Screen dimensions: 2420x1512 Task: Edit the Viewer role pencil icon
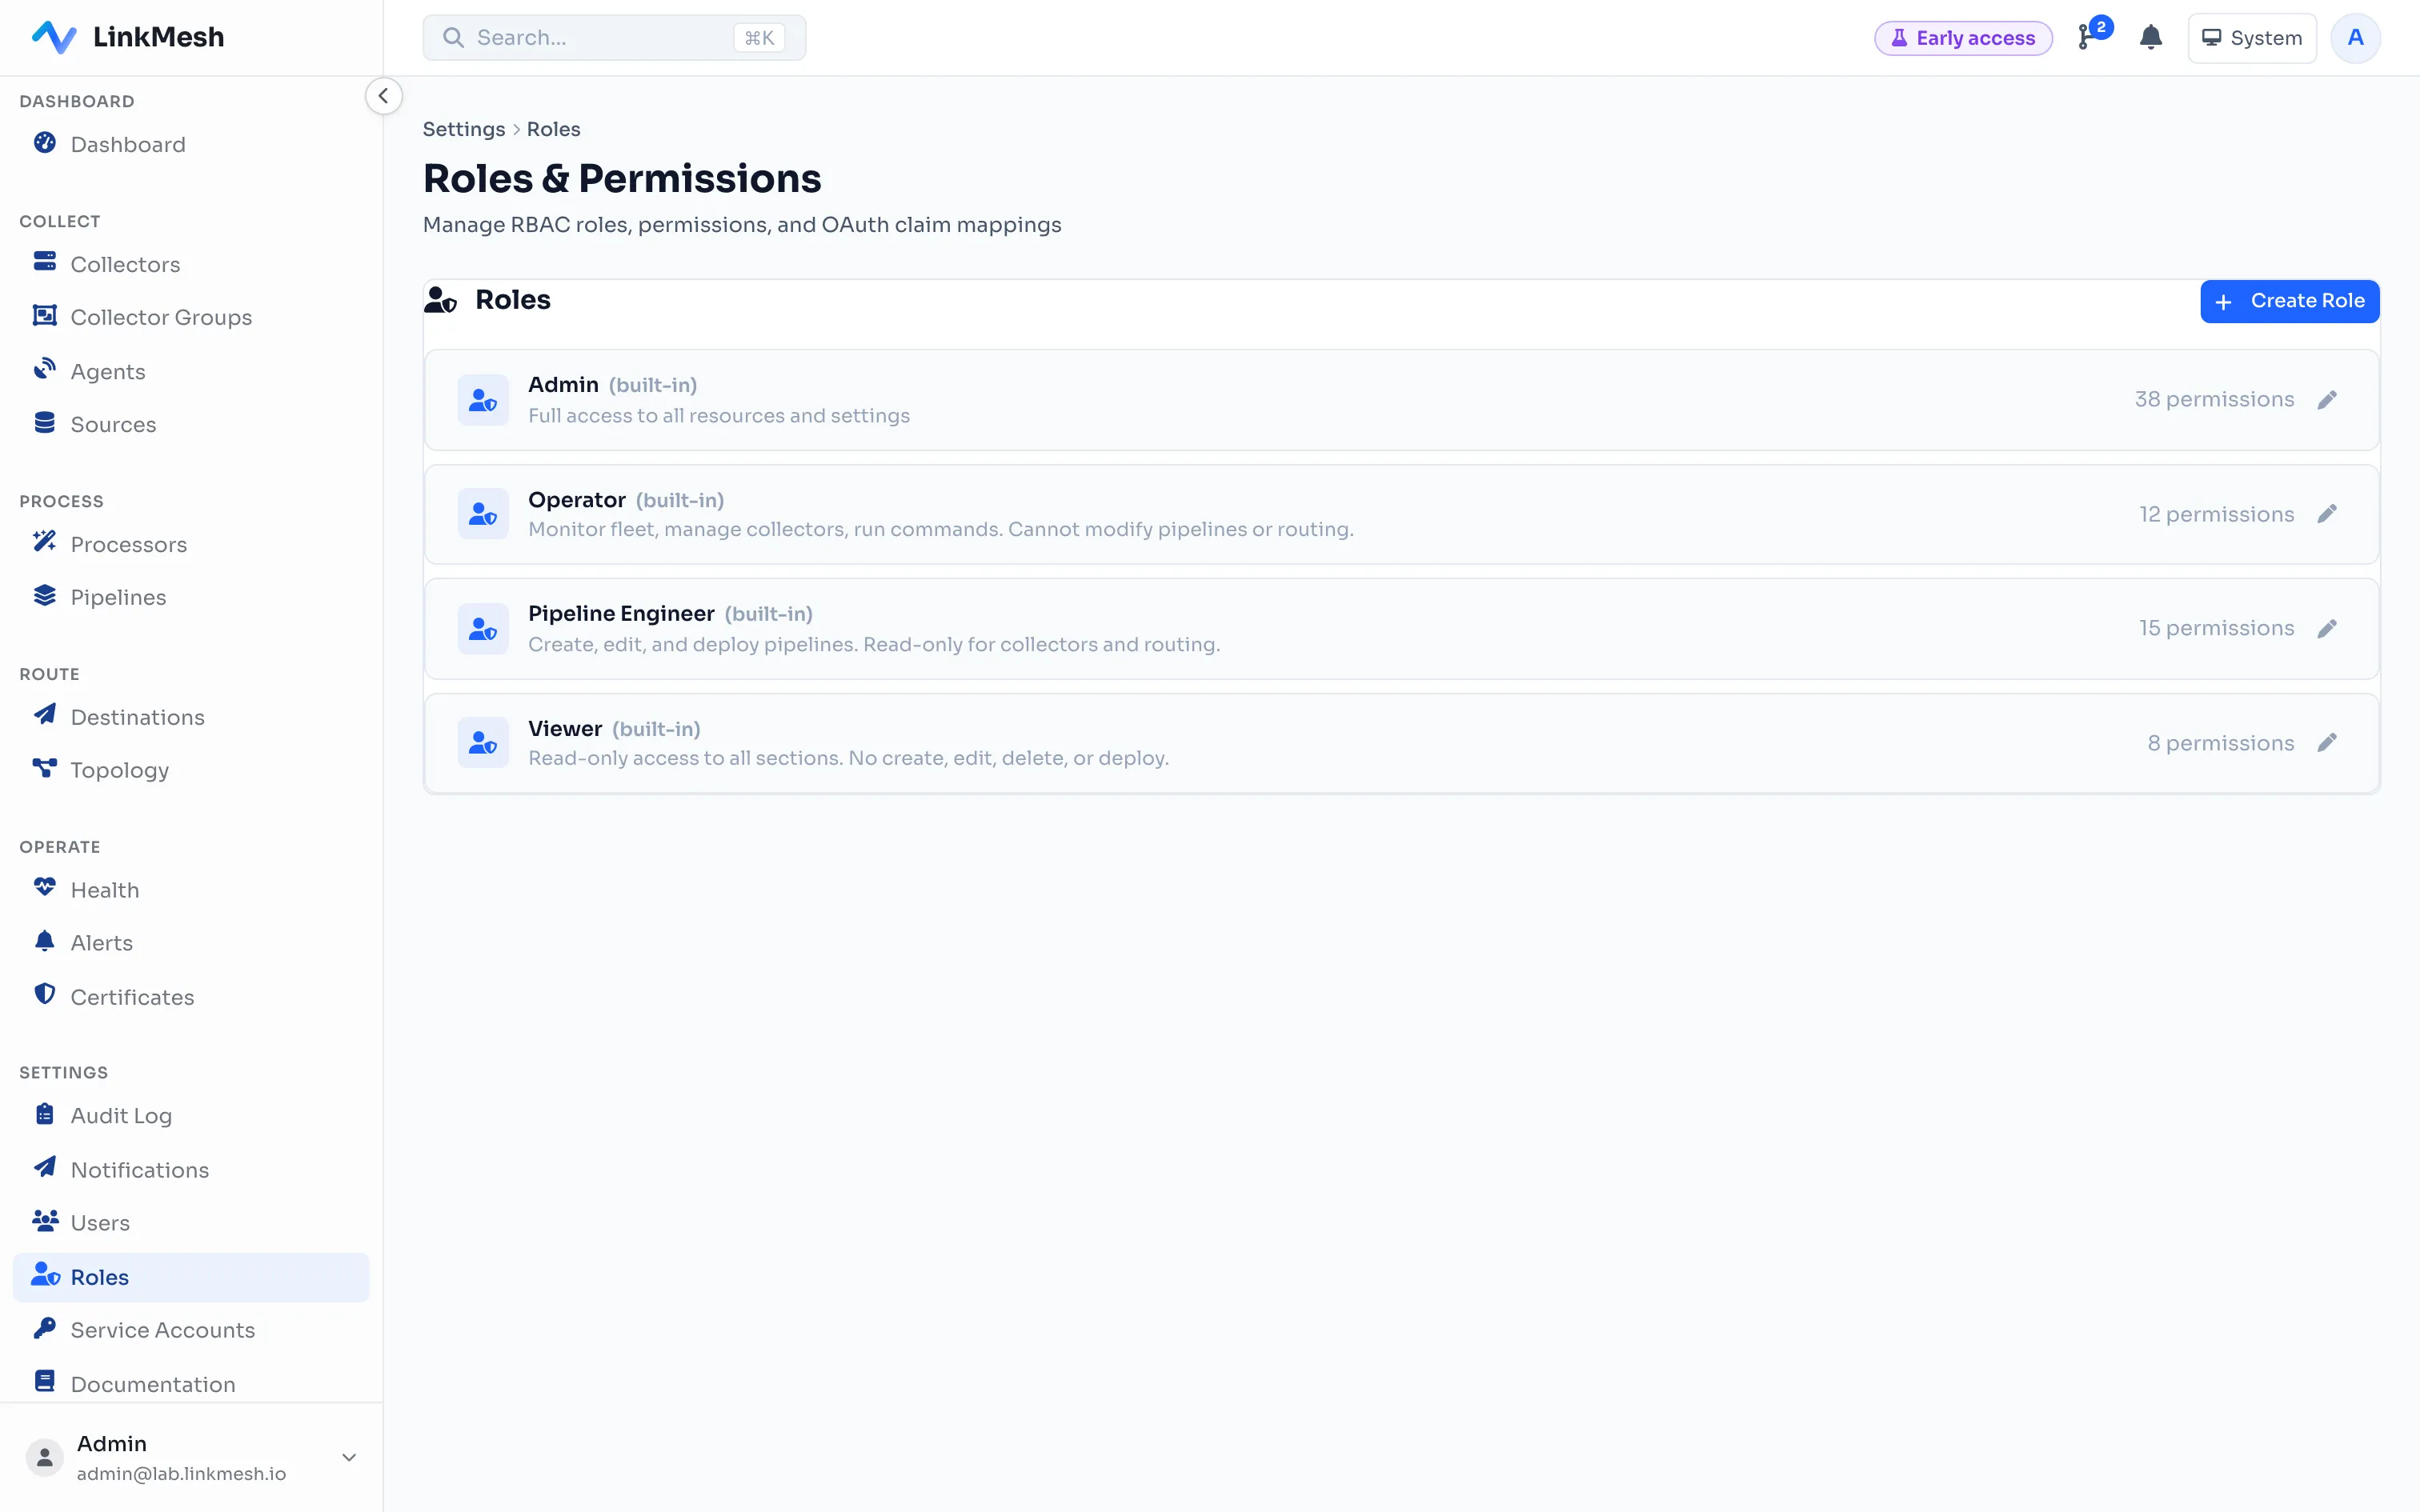point(2327,743)
